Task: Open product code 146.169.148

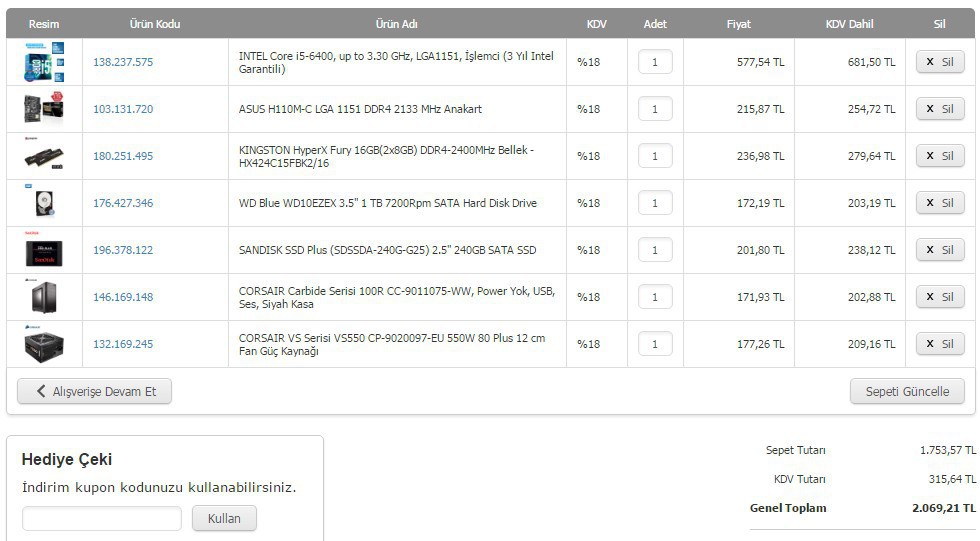Action: coord(123,297)
